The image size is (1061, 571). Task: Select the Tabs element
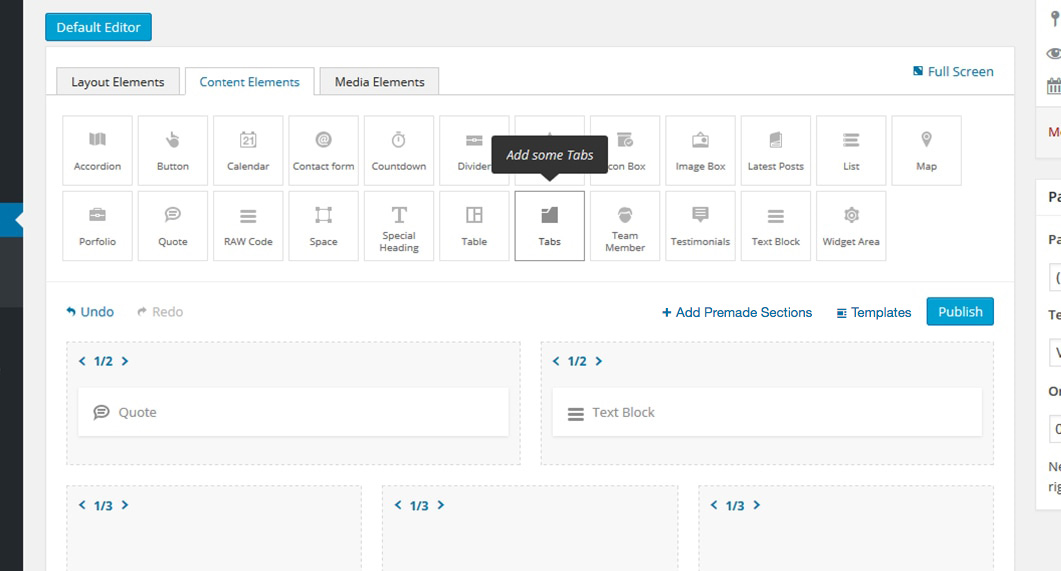[549, 226]
